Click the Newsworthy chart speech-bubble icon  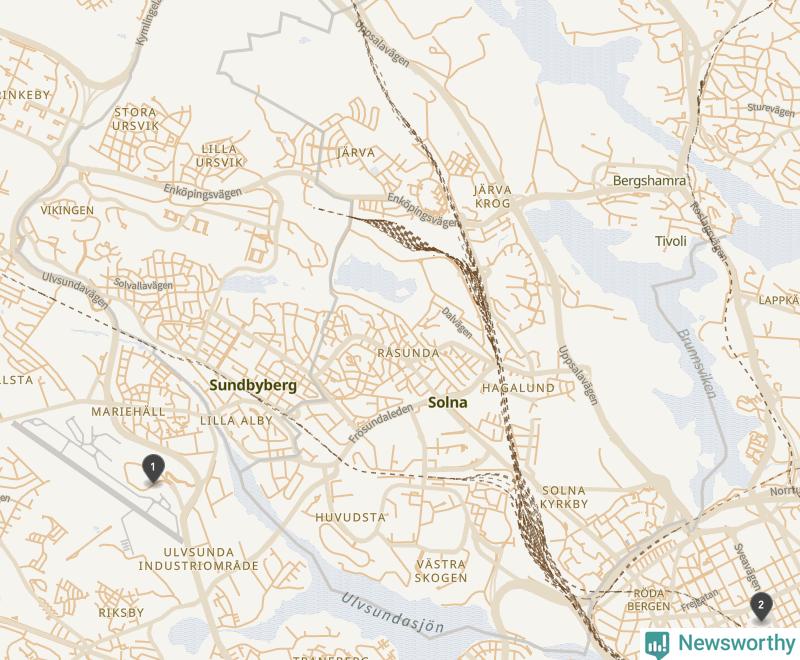coord(657,645)
